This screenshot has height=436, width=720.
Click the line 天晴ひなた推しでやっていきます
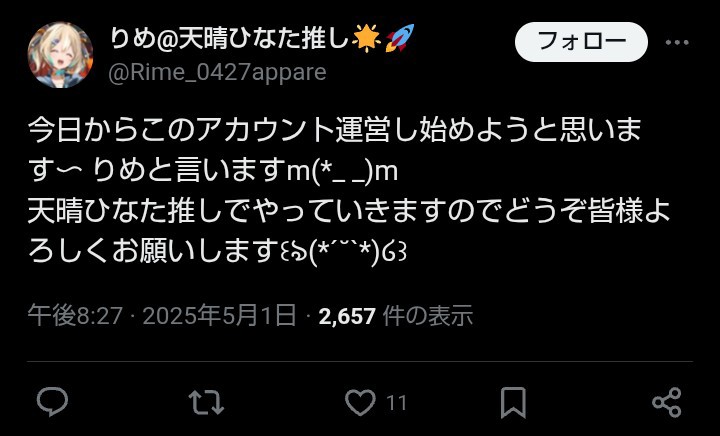tap(349, 212)
